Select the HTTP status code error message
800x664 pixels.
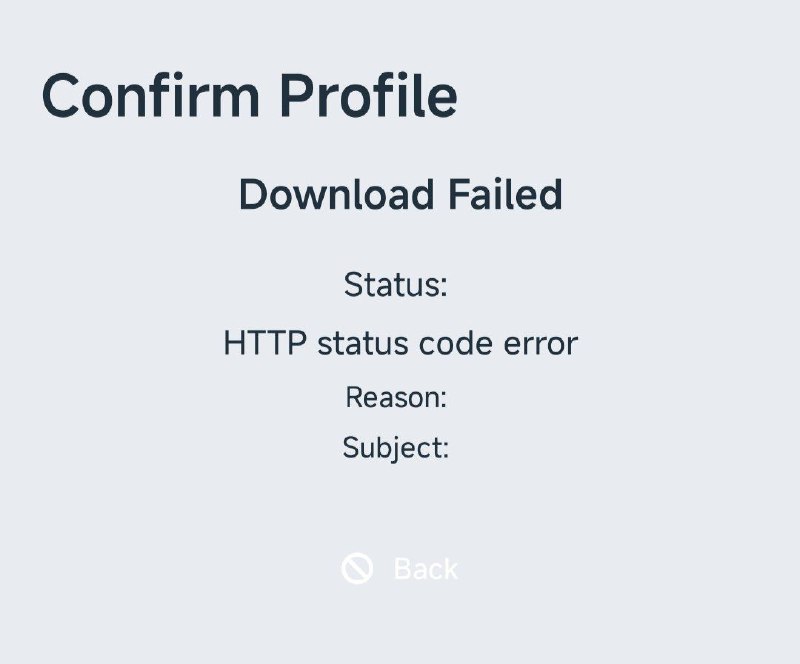(400, 344)
